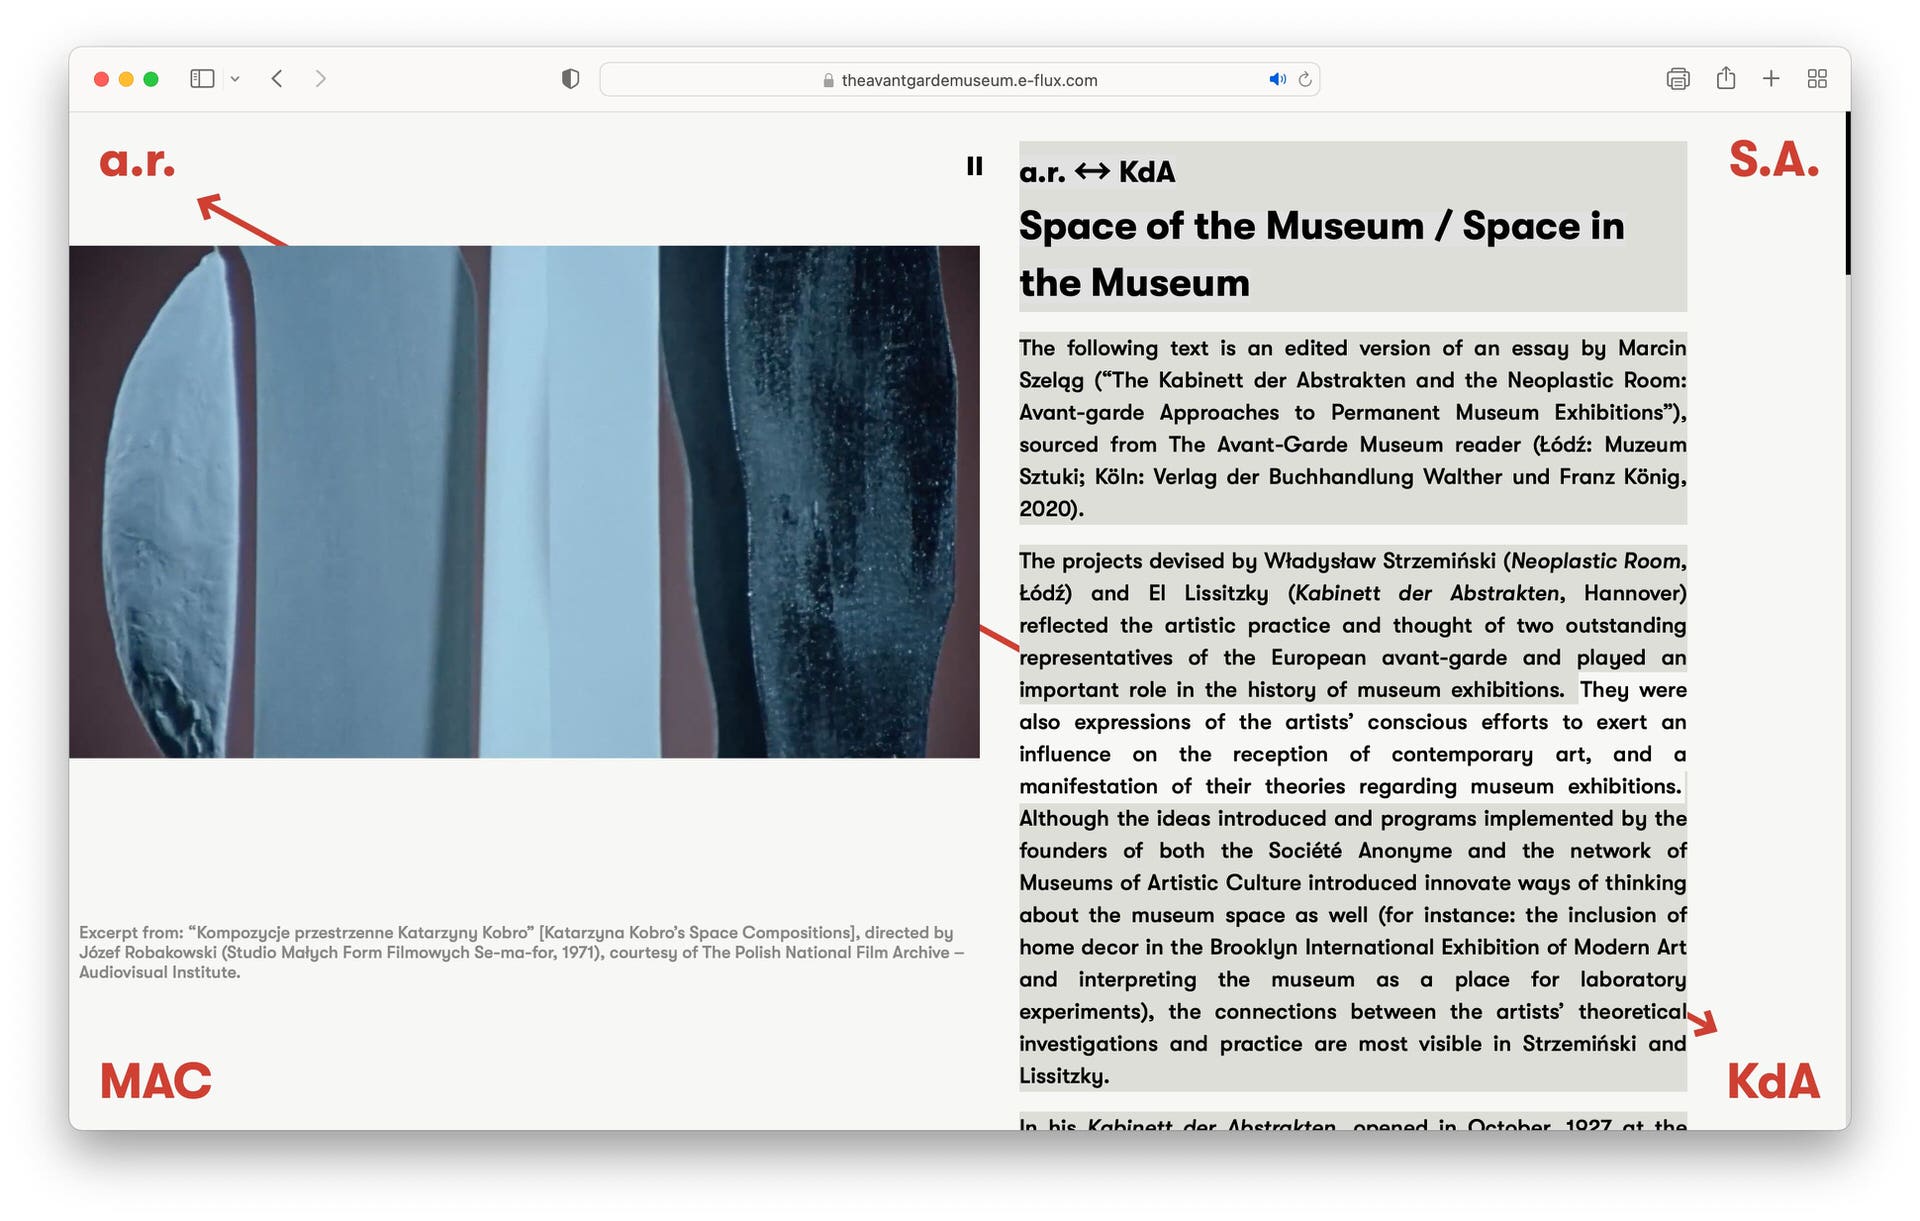The height and width of the screenshot is (1221, 1920).
Task: Reload the page with refresh icon
Action: pyautogui.click(x=1305, y=79)
